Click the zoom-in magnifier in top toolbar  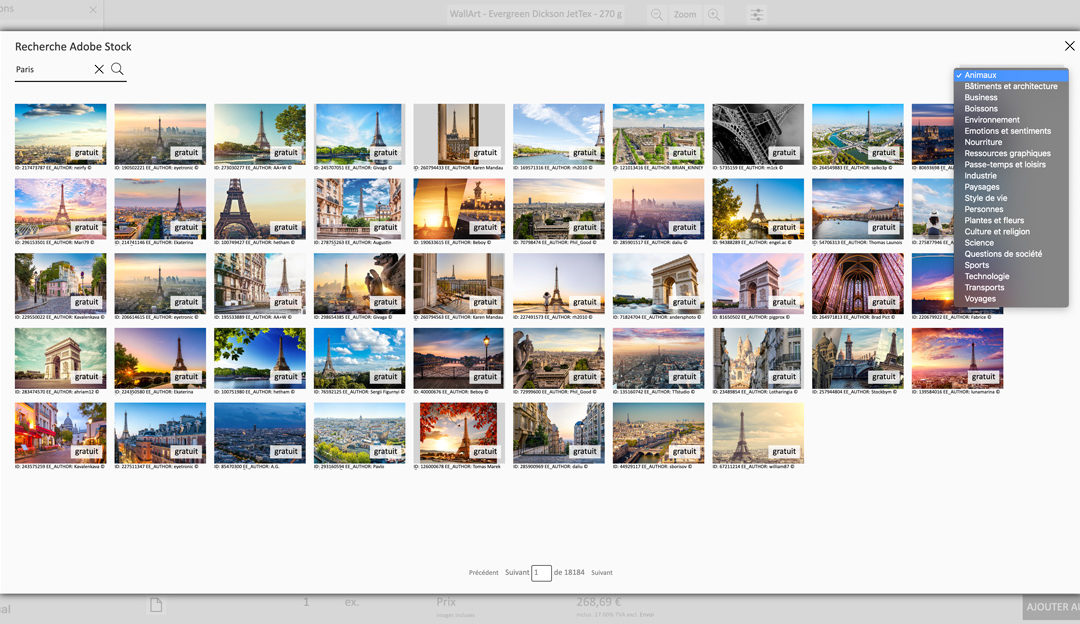714,15
